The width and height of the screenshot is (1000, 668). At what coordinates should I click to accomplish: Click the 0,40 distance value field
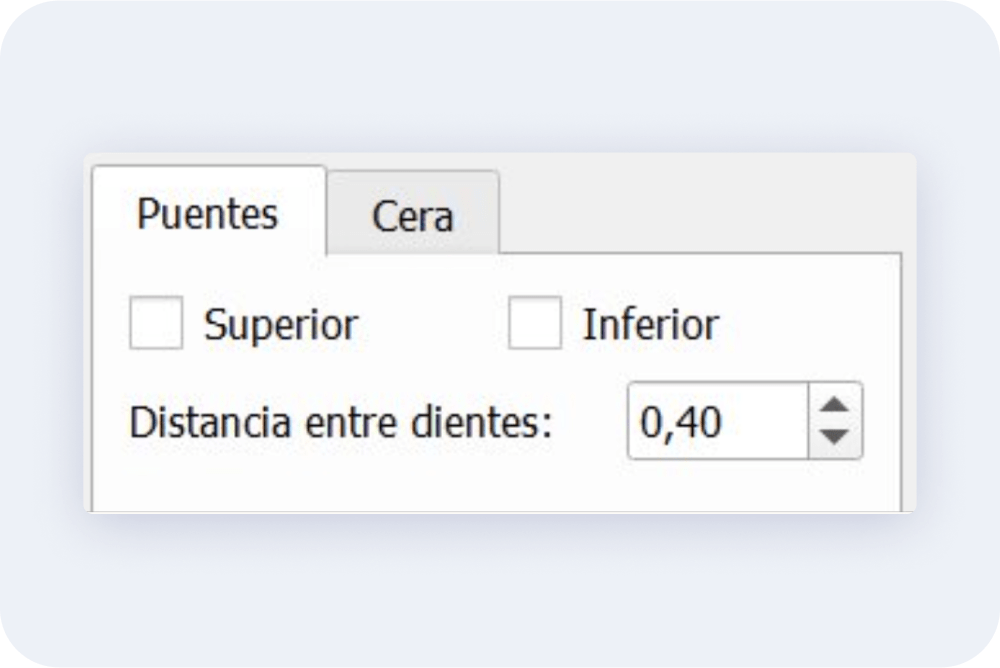tap(718, 421)
